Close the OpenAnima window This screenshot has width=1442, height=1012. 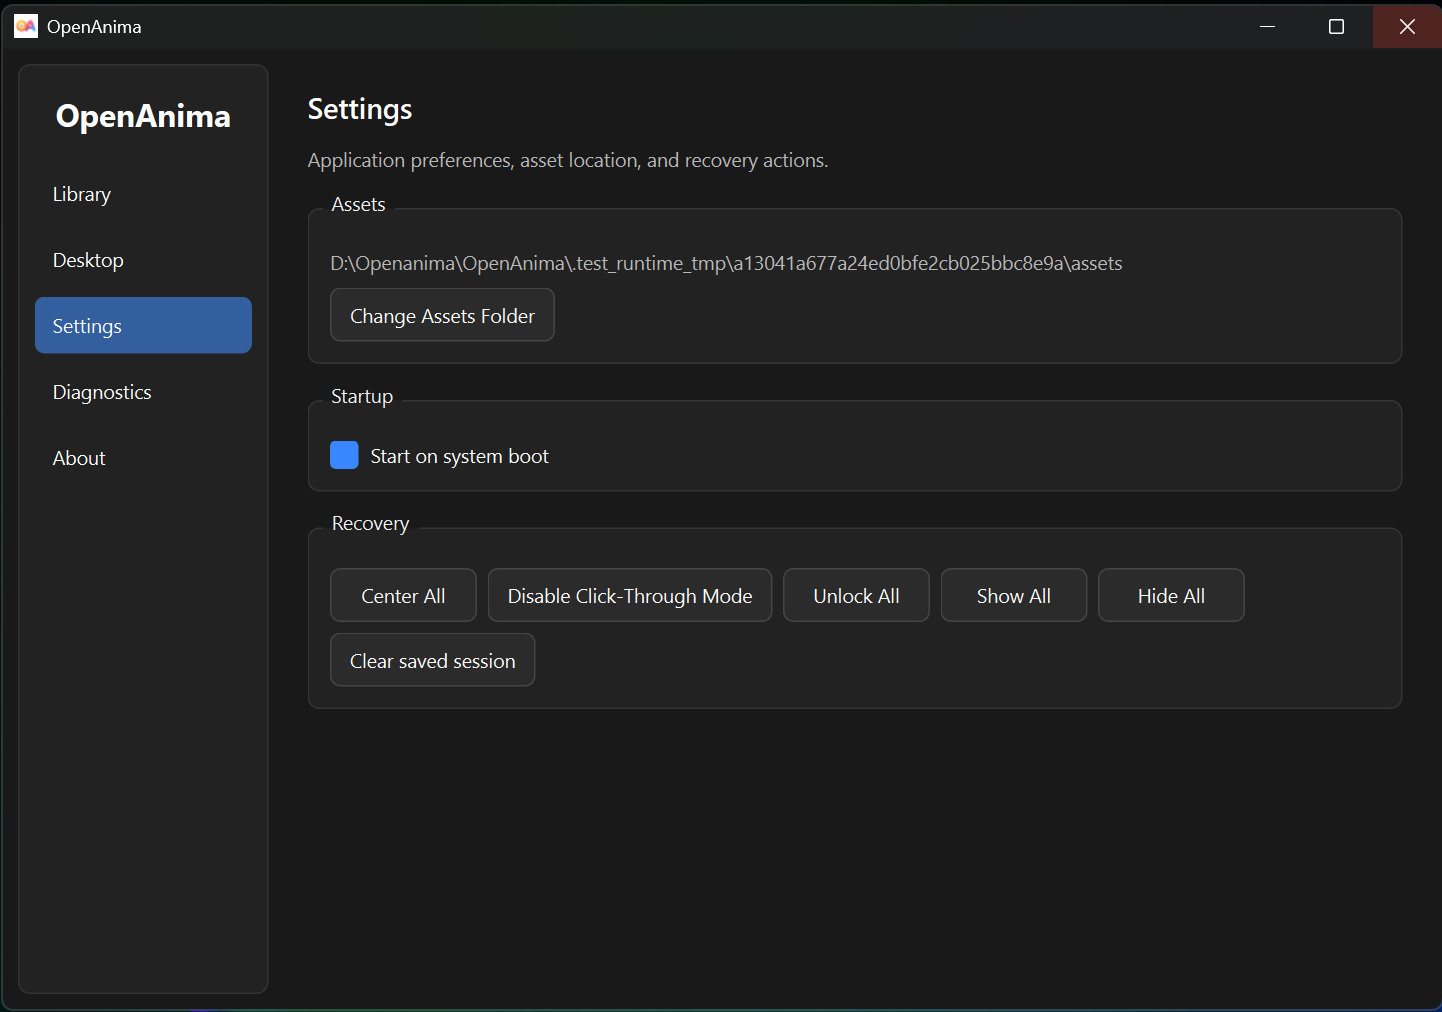click(1406, 26)
